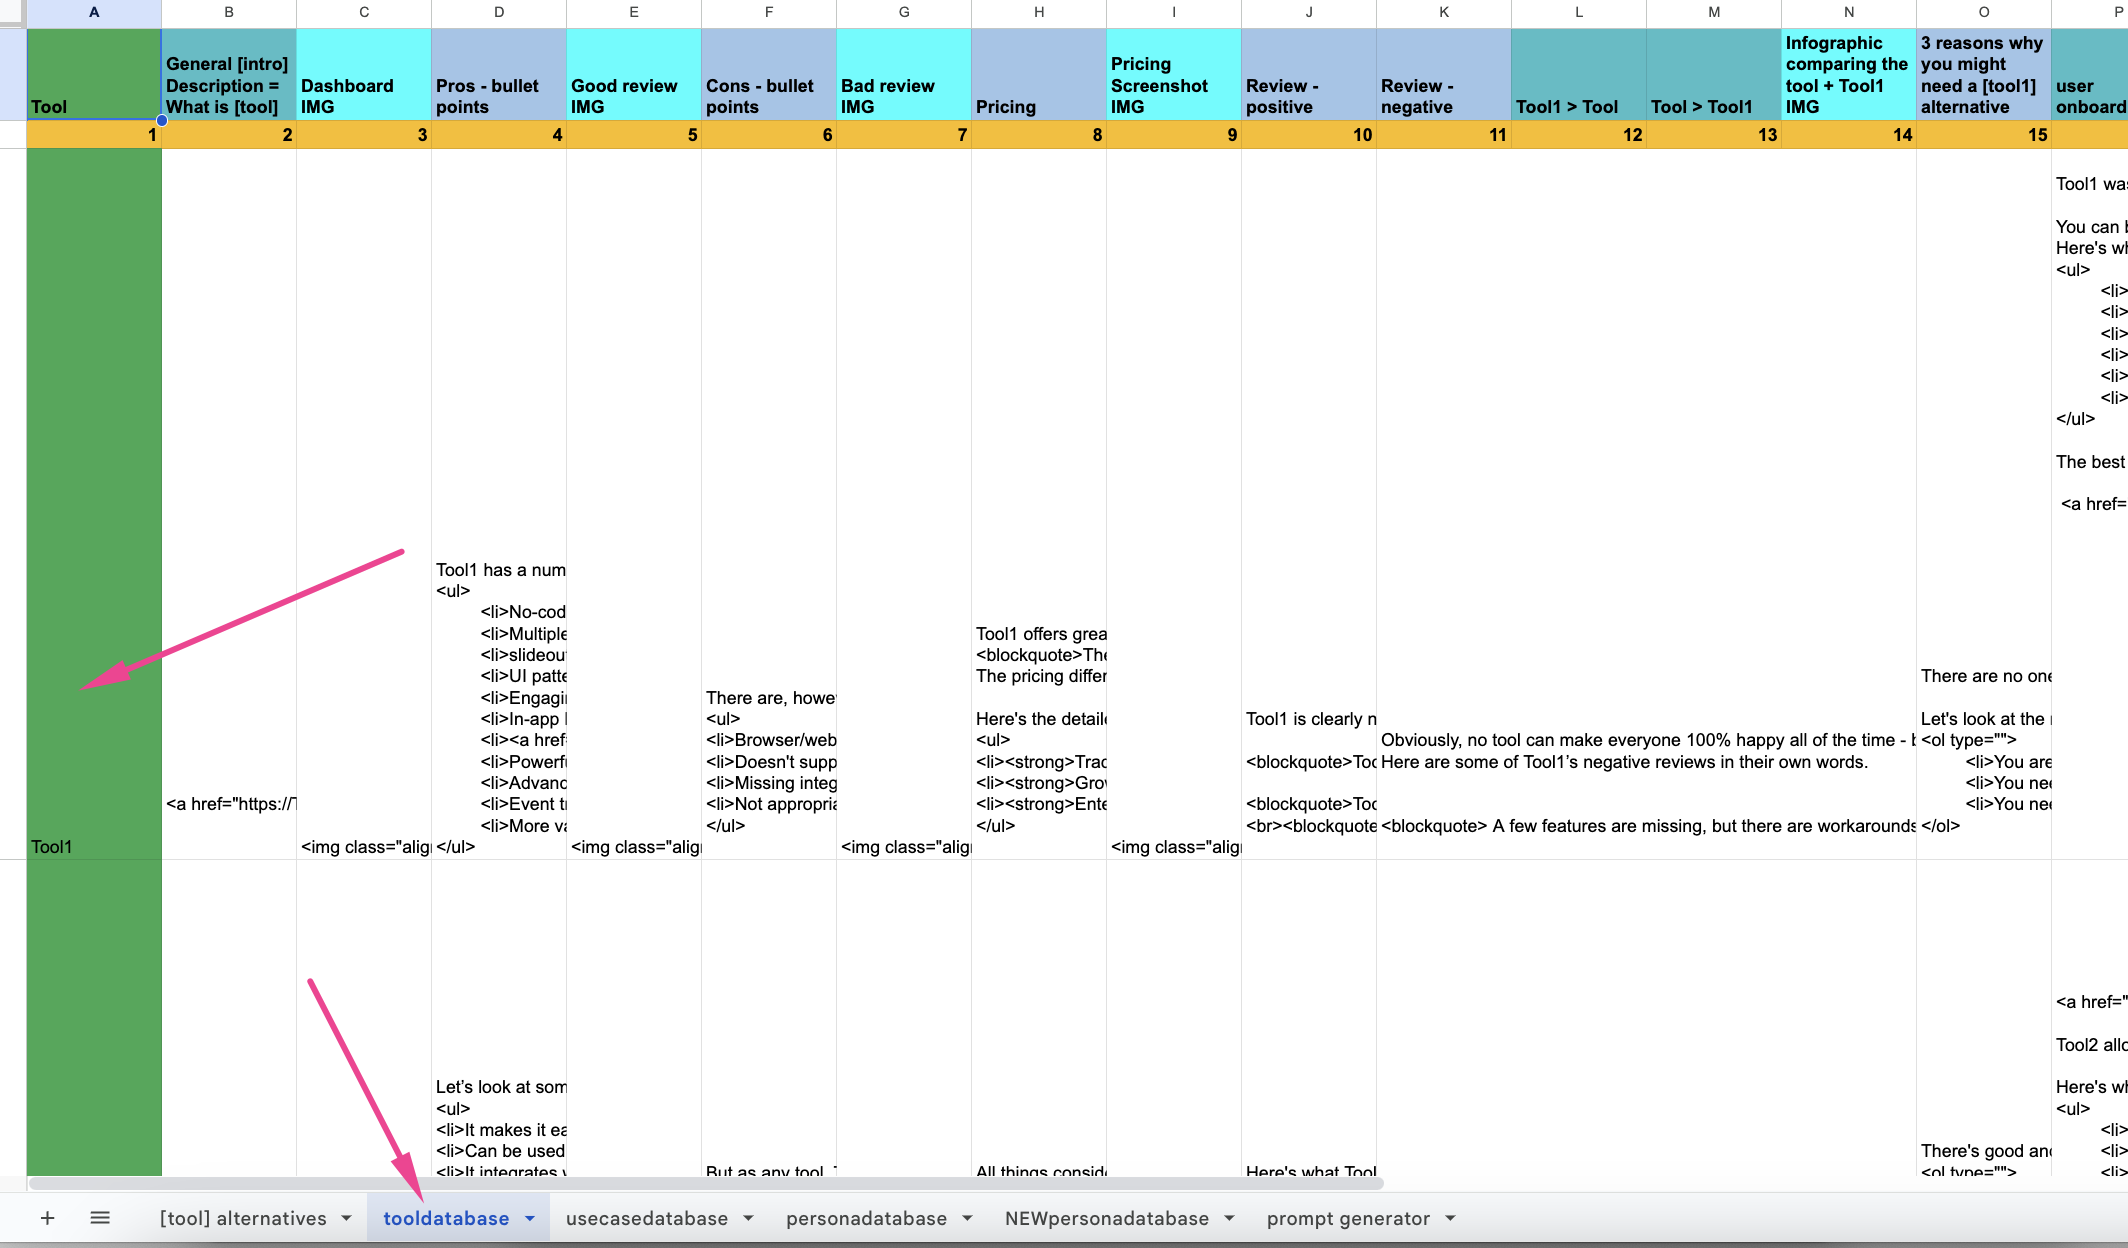This screenshot has height=1248, width=2128.
Task: Select 'Tool1 > Tool' header cell
Action: coord(1579,74)
